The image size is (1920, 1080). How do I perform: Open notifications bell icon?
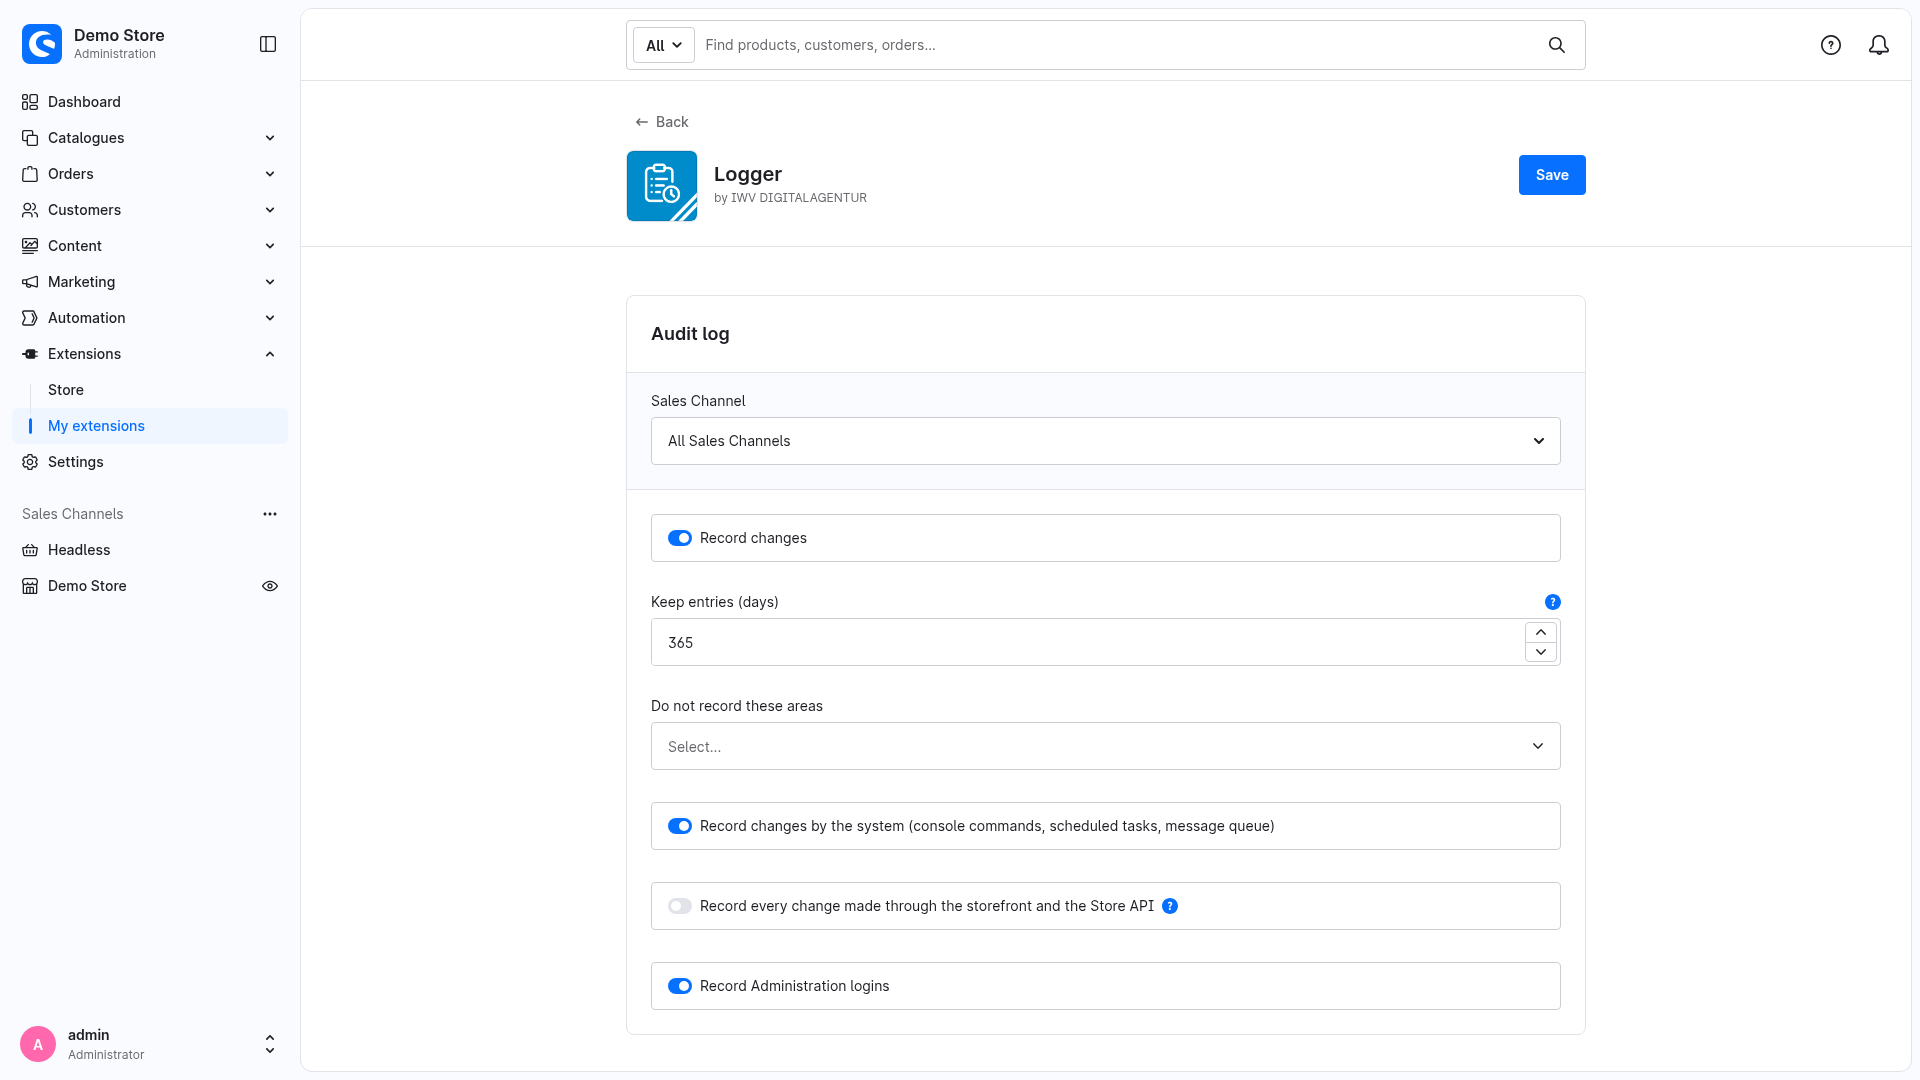click(1879, 45)
